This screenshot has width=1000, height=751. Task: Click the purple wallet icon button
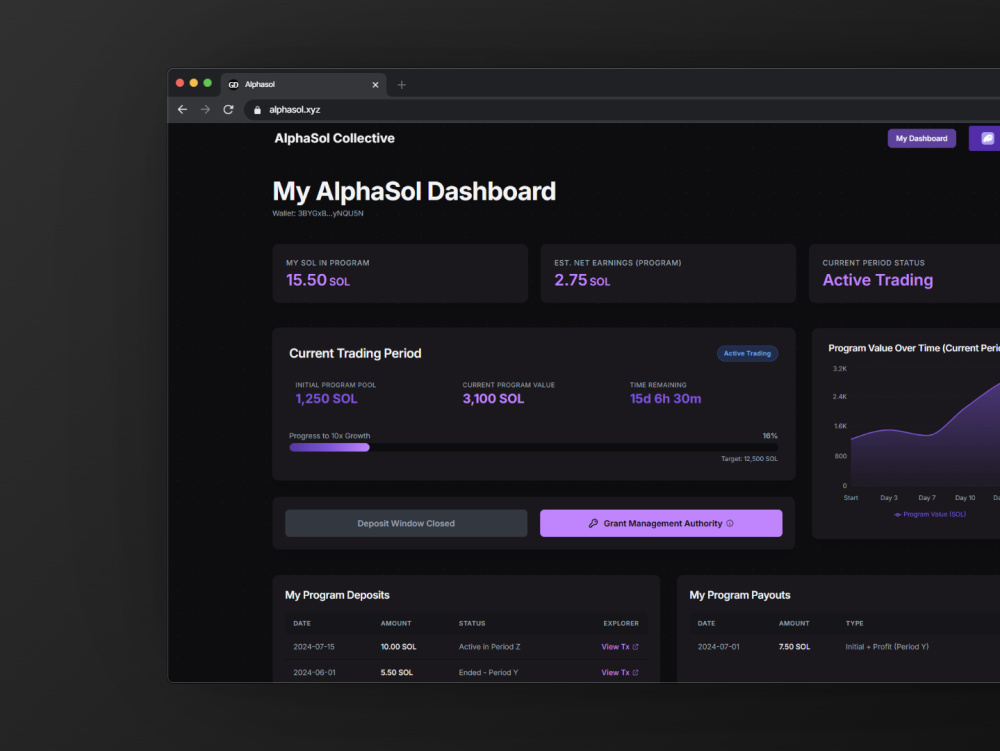point(985,138)
